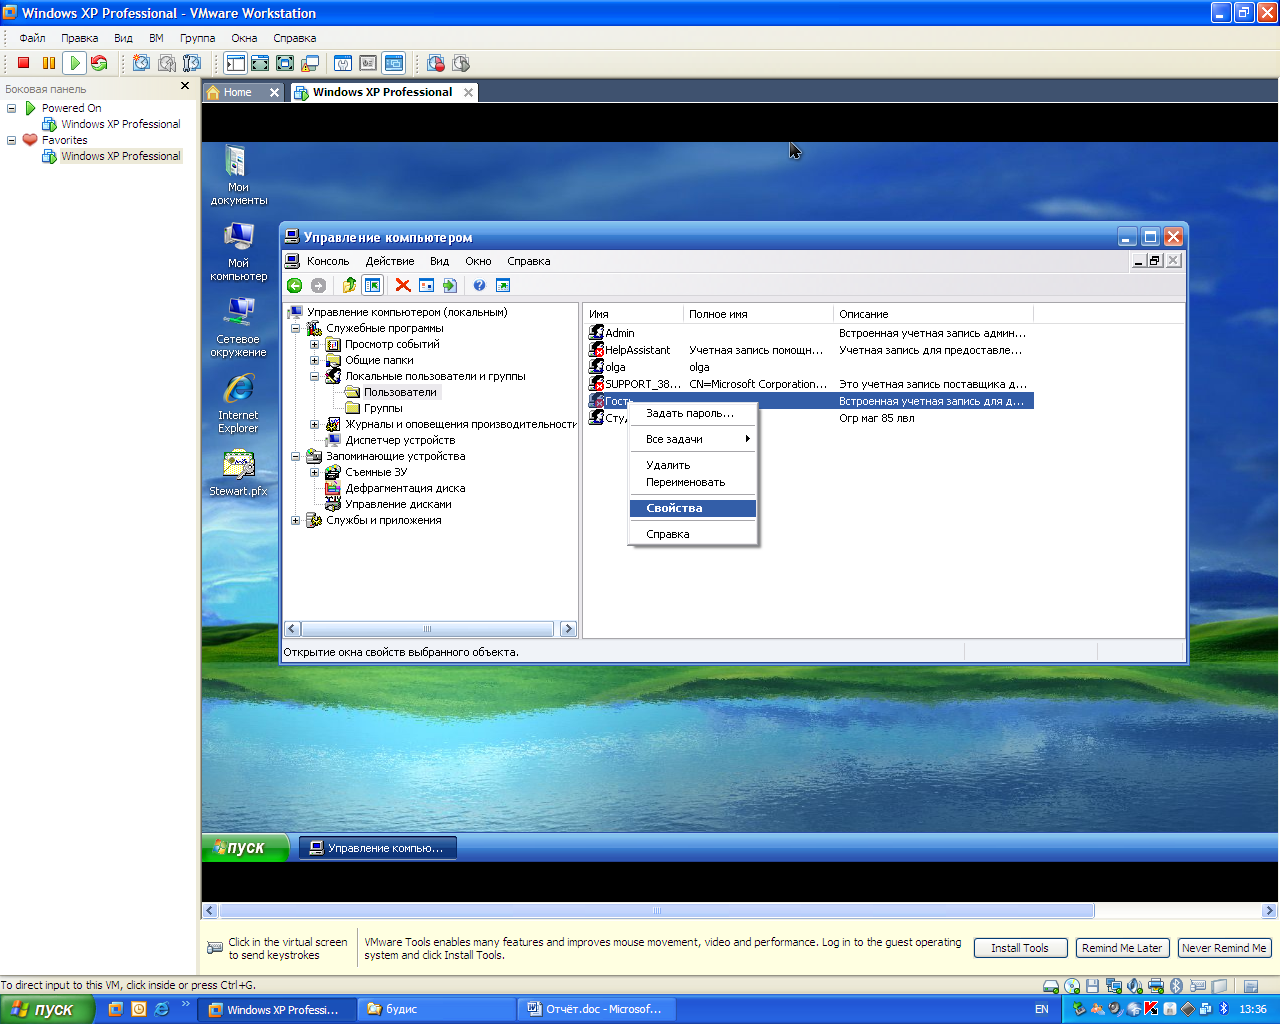
Task: Expand the Просмотр событий tree node
Action: click(314, 344)
